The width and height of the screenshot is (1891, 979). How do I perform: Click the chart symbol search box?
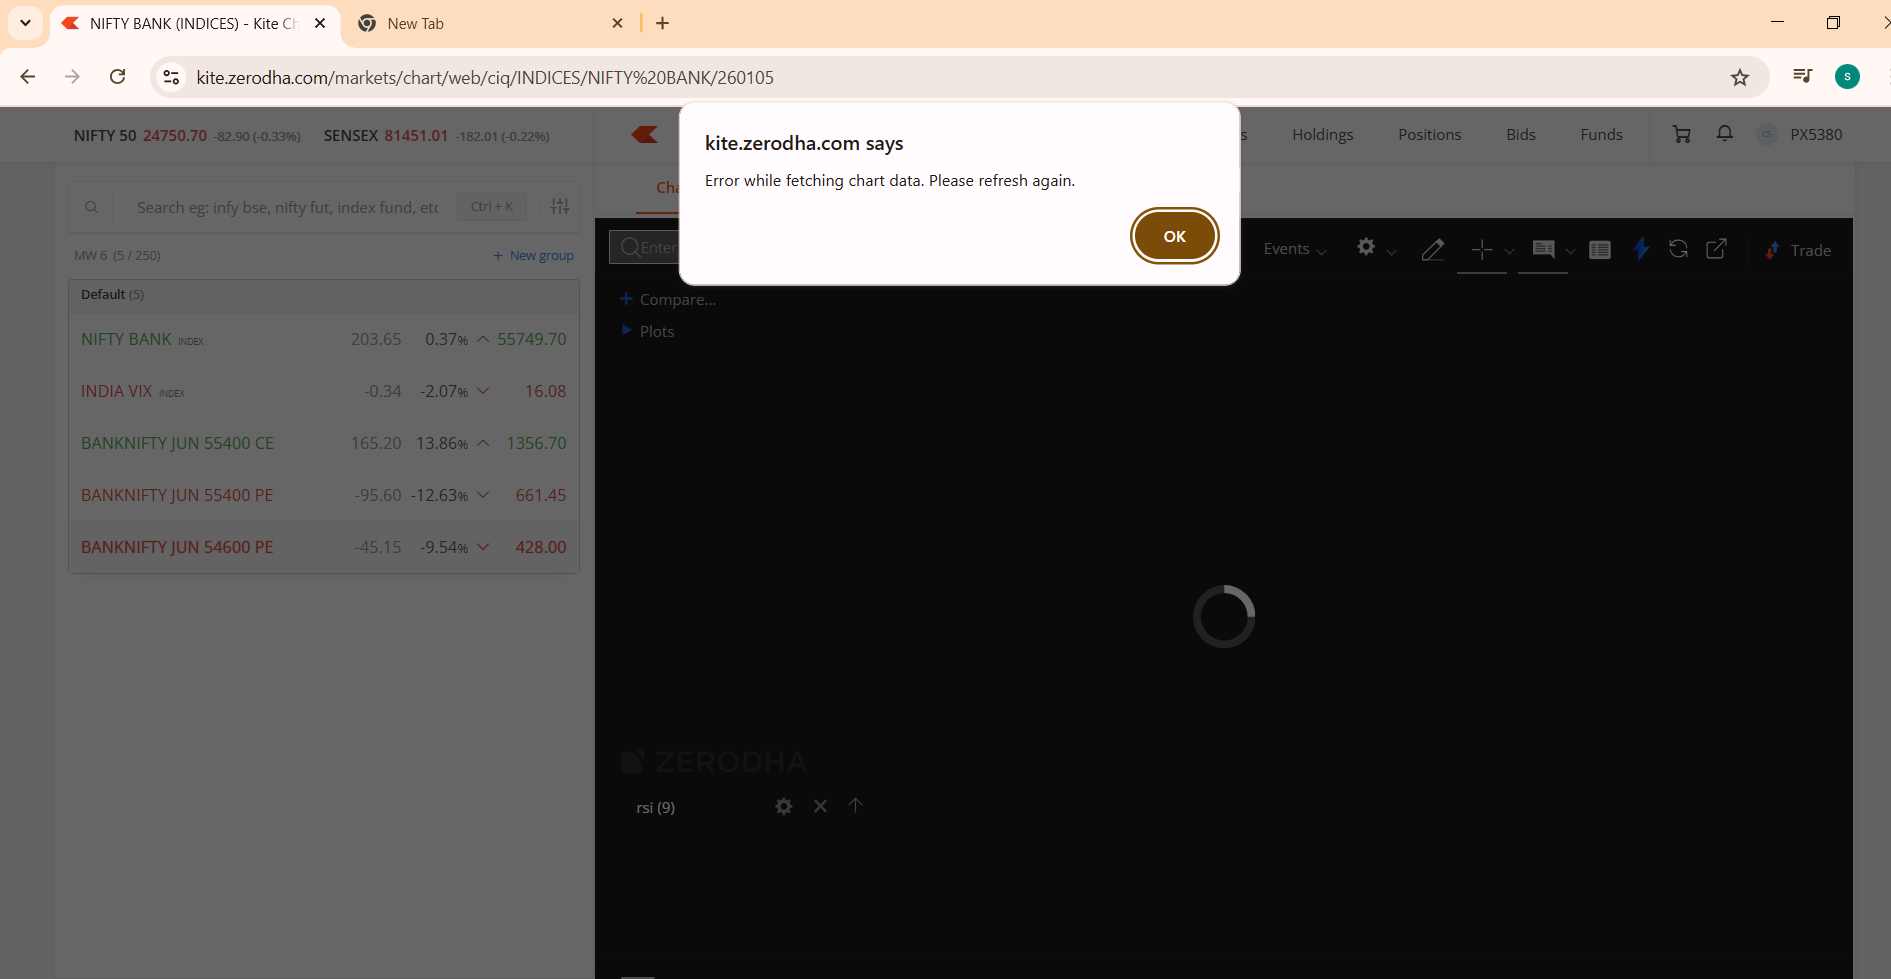(x=646, y=247)
